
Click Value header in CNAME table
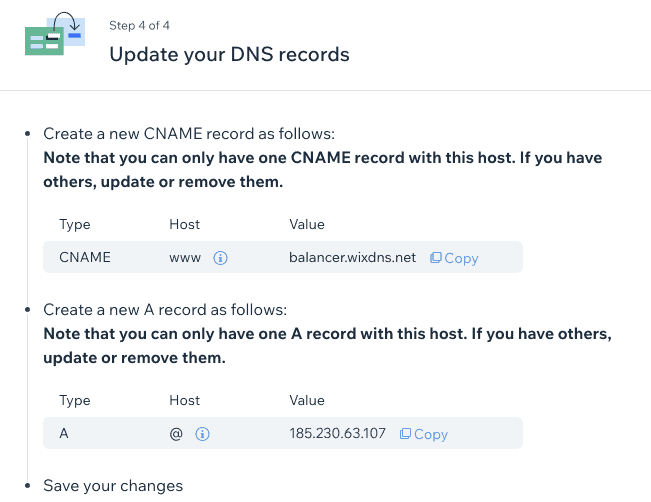pos(307,224)
